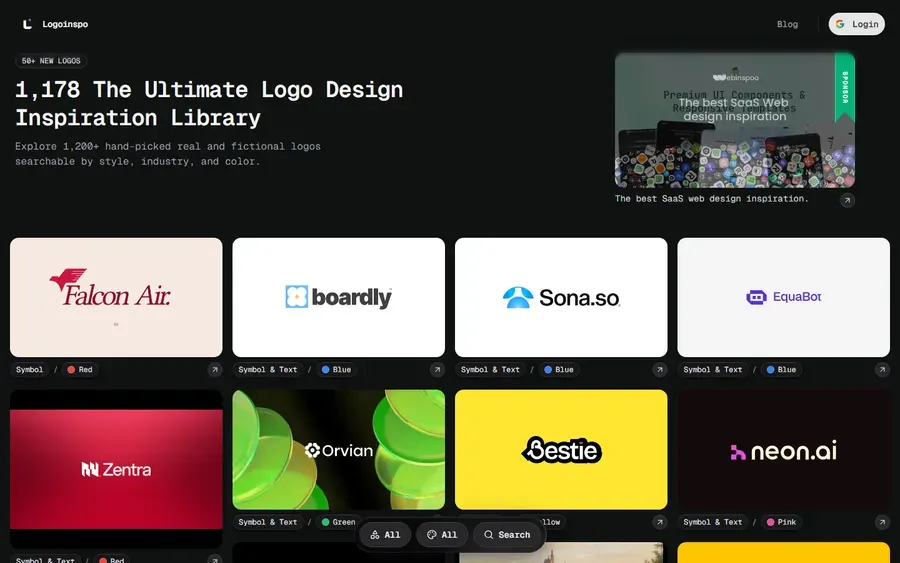
Task: Open the Blog page link
Action: (787, 24)
